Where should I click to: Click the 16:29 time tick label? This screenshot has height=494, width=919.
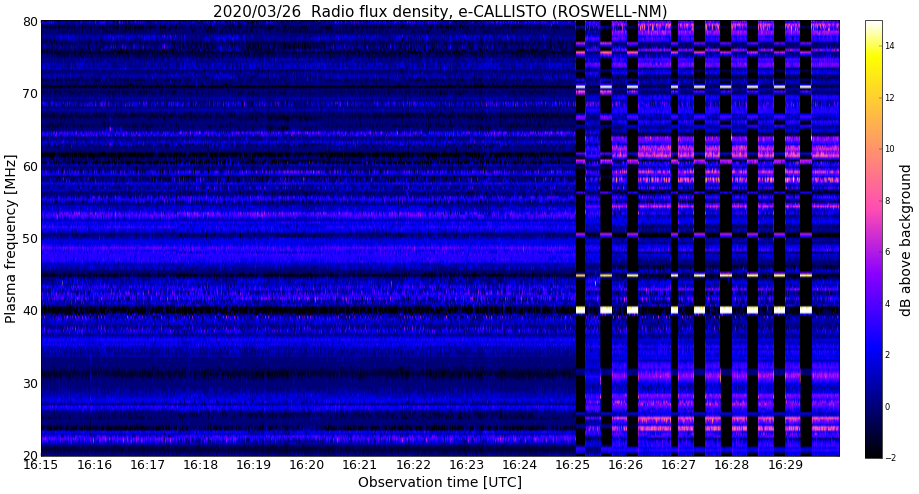pos(786,465)
